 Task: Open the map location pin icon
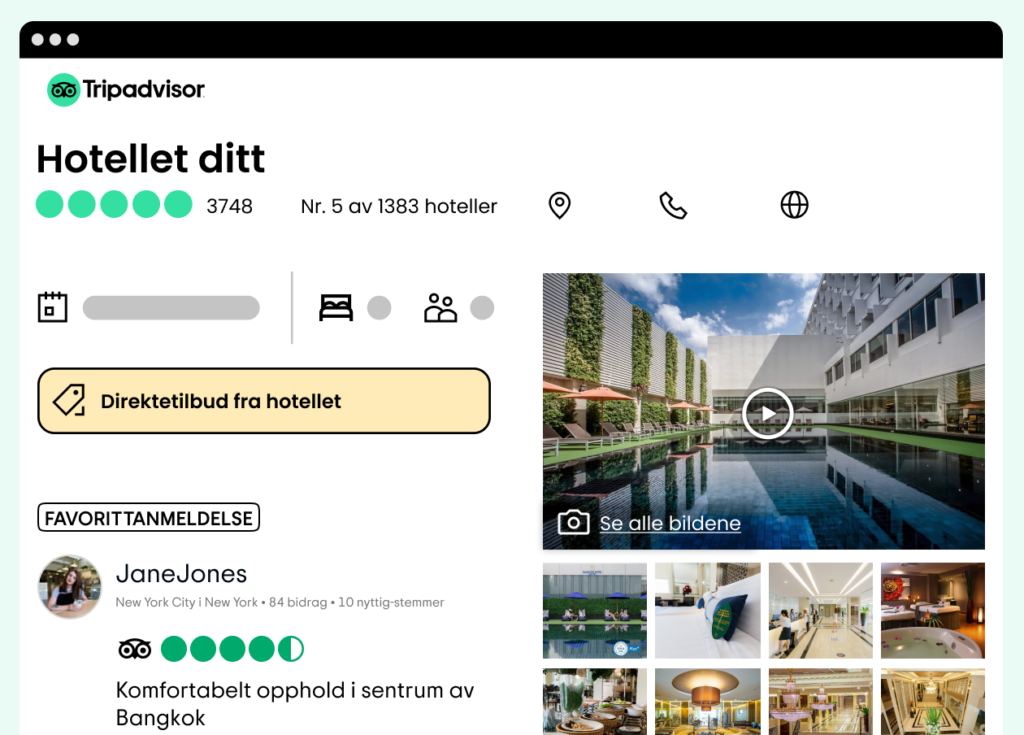[x=559, y=205]
